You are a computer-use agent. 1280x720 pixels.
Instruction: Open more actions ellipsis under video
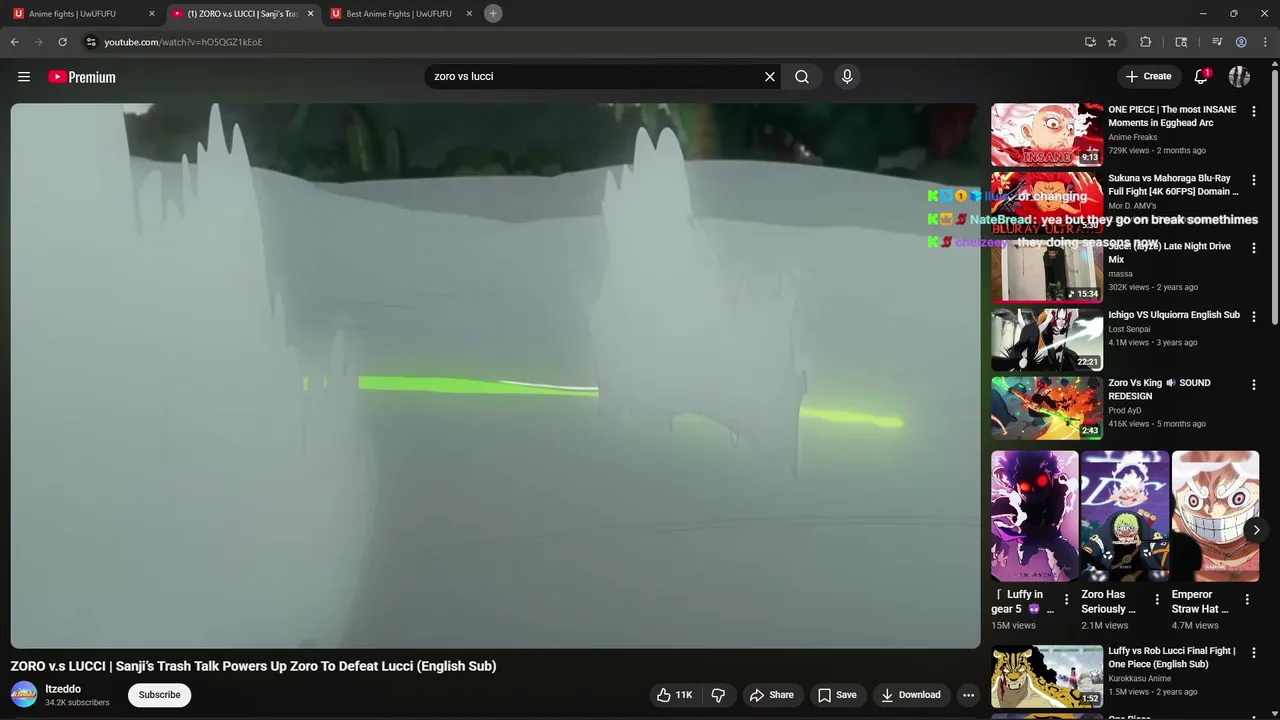click(968, 695)
